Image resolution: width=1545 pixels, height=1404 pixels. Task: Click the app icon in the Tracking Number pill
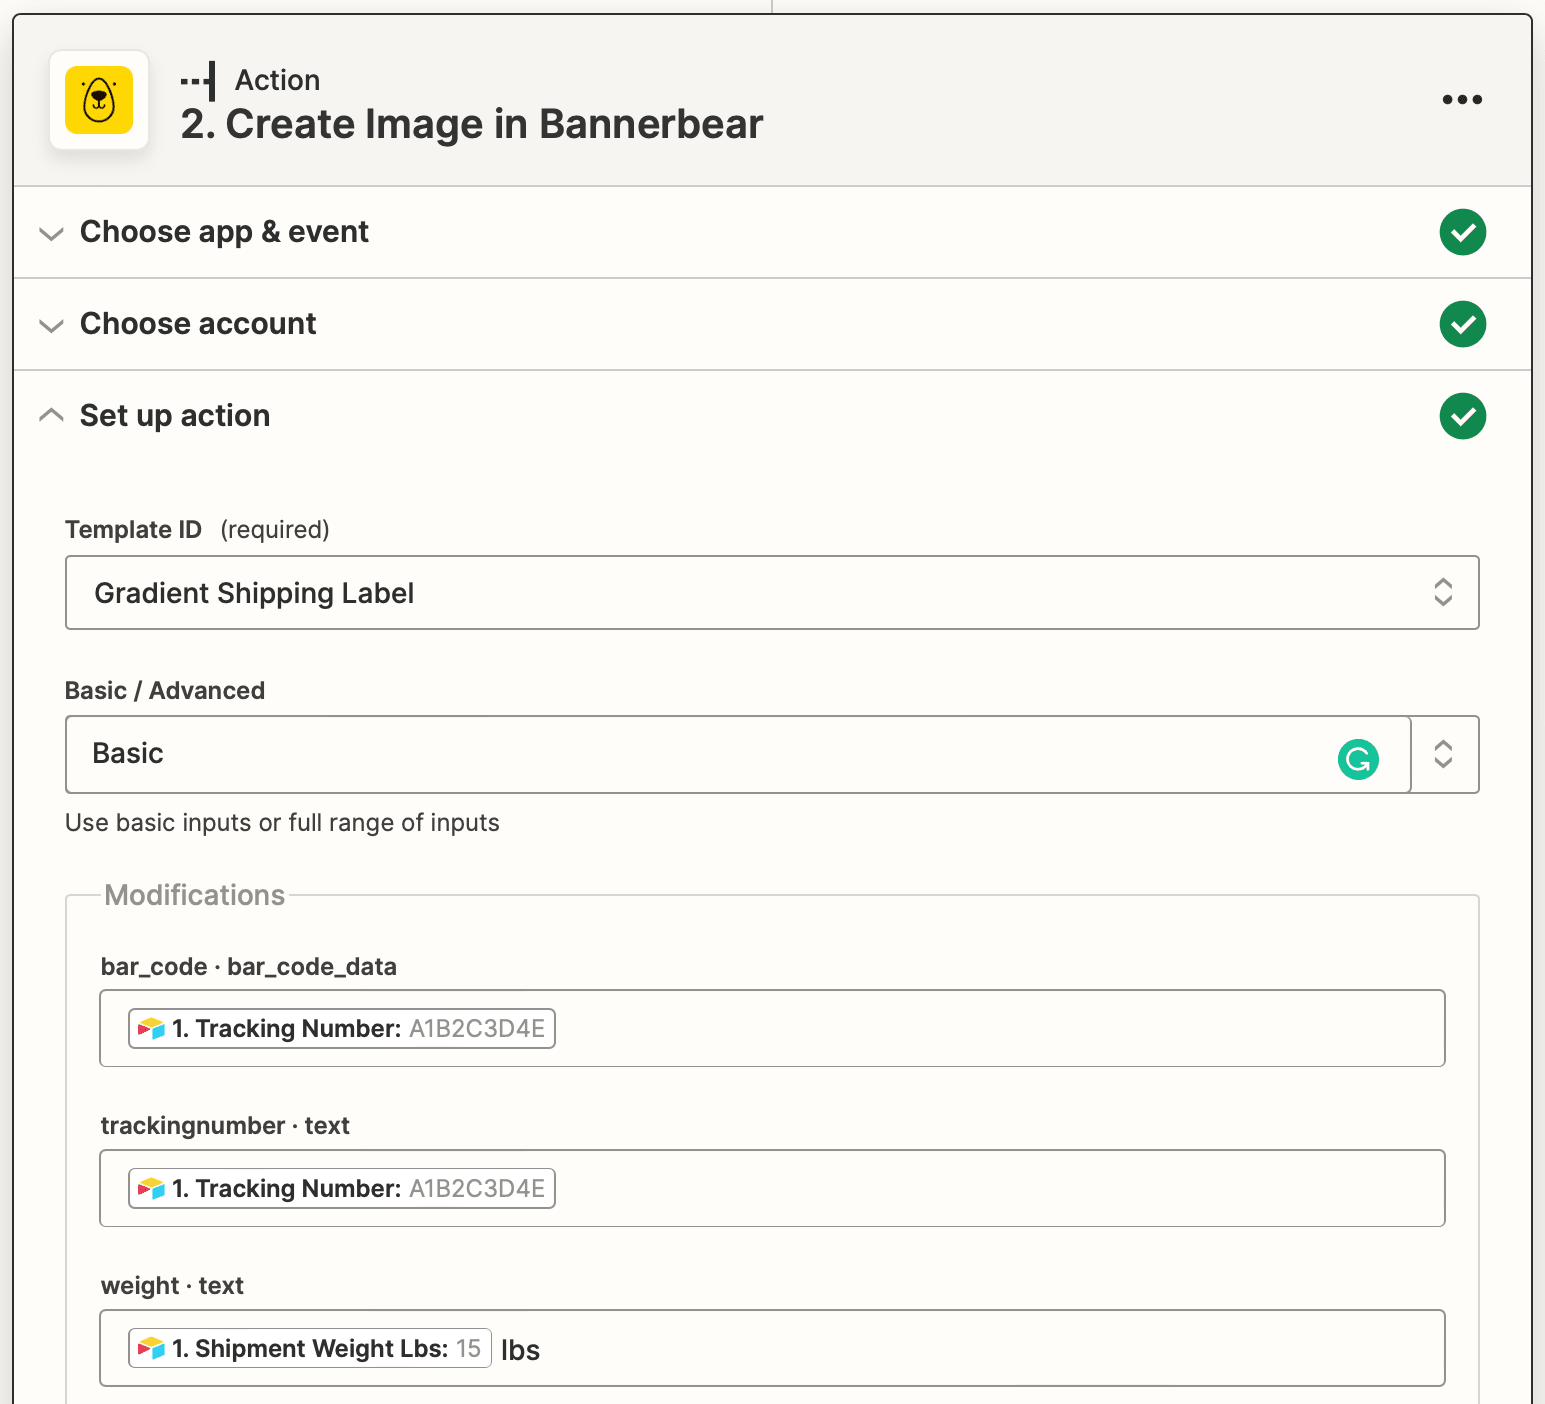point(150,1028)
